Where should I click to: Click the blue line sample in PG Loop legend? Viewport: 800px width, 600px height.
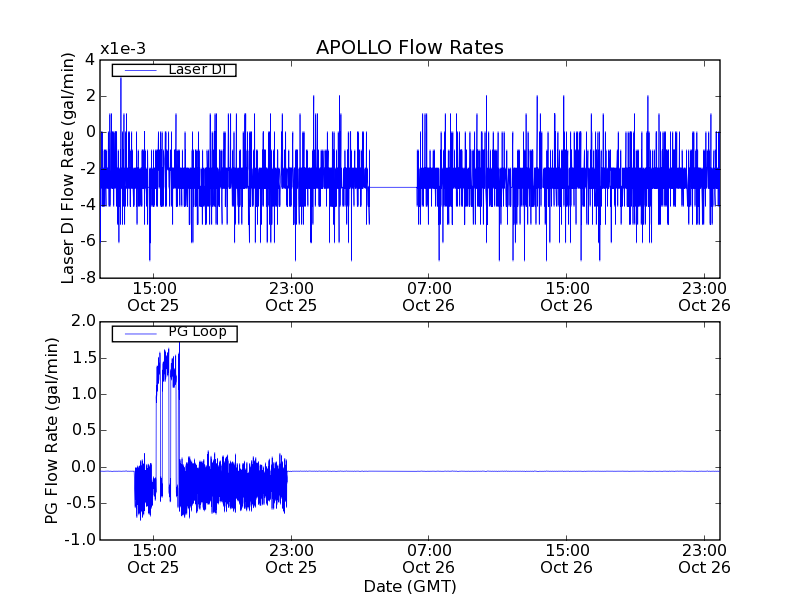pyautogui.click(x=138, y=333)
